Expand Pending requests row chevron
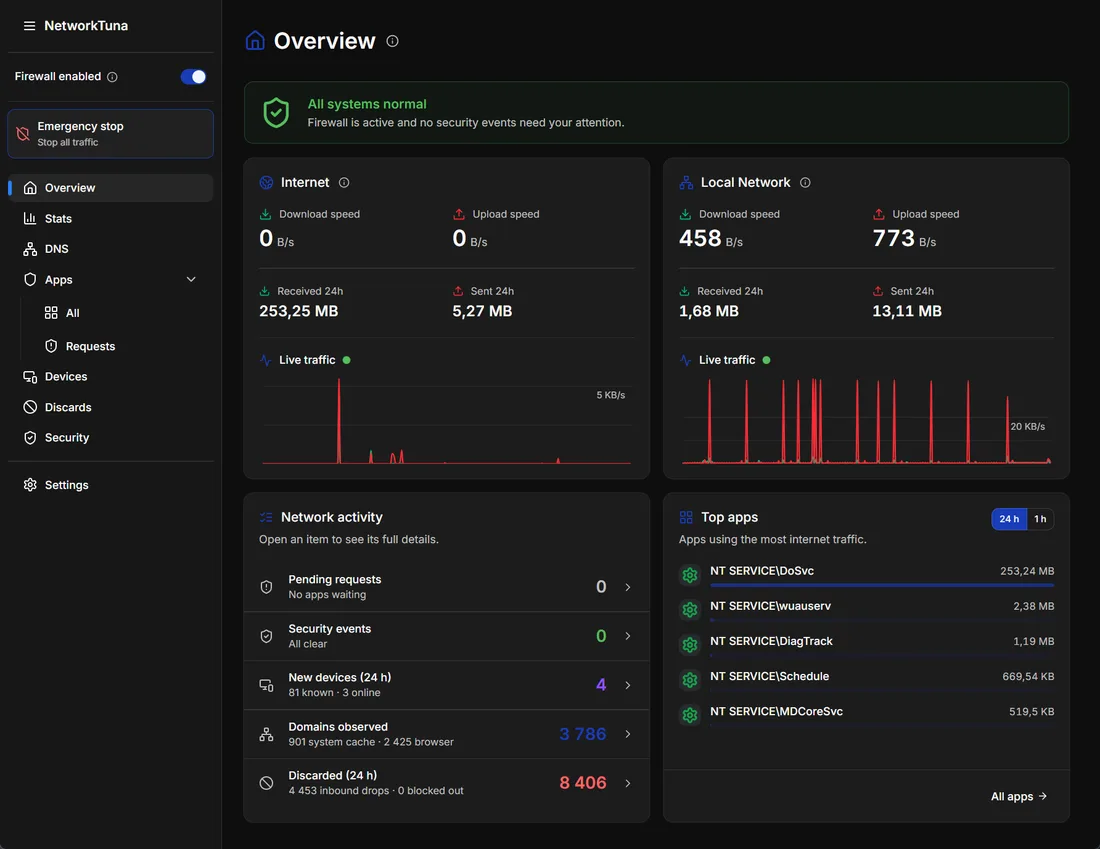The height and width of the screenshot is (849, 1100). coord(628,587)
